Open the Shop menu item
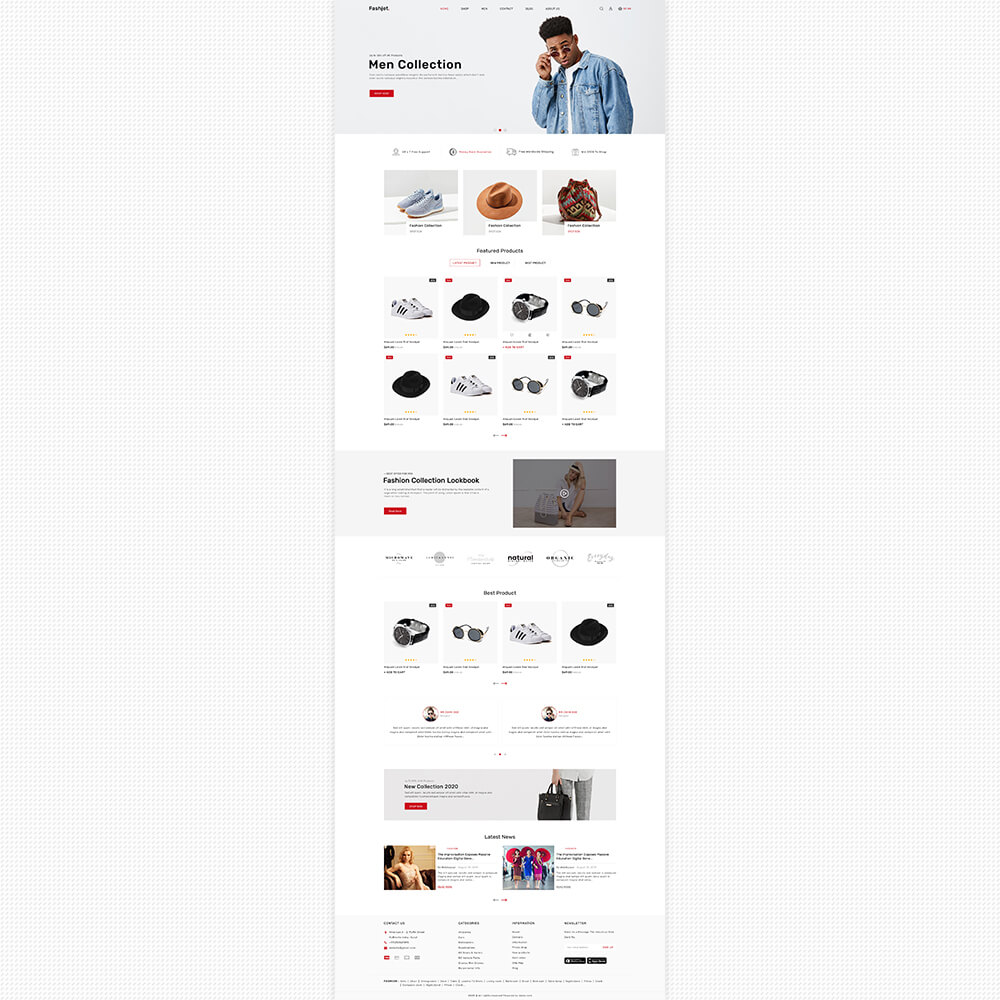Viewport: 1000px width, 1000px height. (x=465, y=9)
